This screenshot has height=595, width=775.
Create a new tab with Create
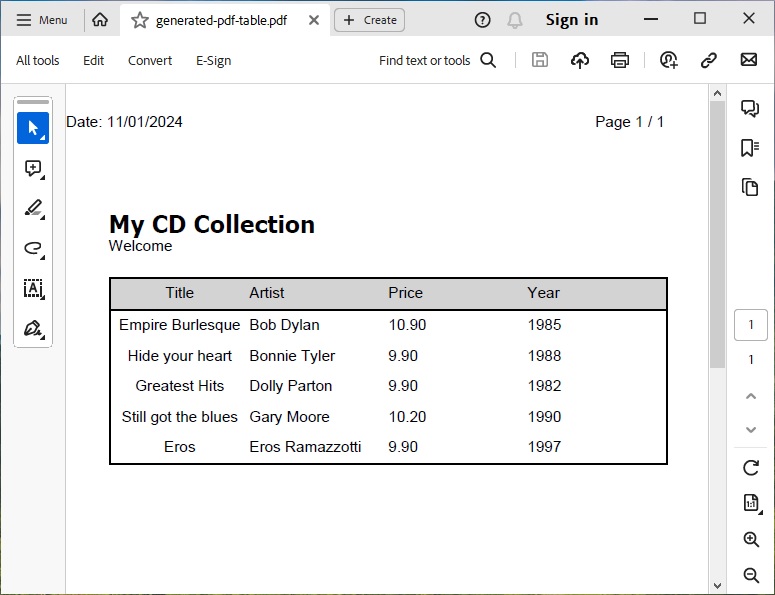[369, 20]
